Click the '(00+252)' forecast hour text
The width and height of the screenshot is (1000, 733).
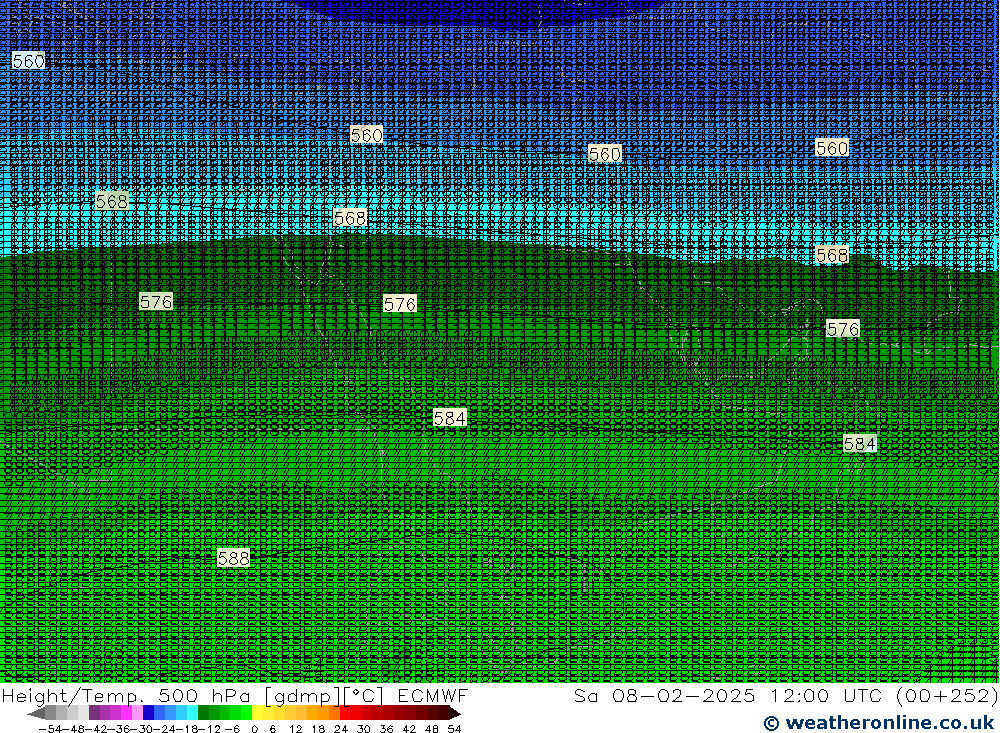(947, 695)
